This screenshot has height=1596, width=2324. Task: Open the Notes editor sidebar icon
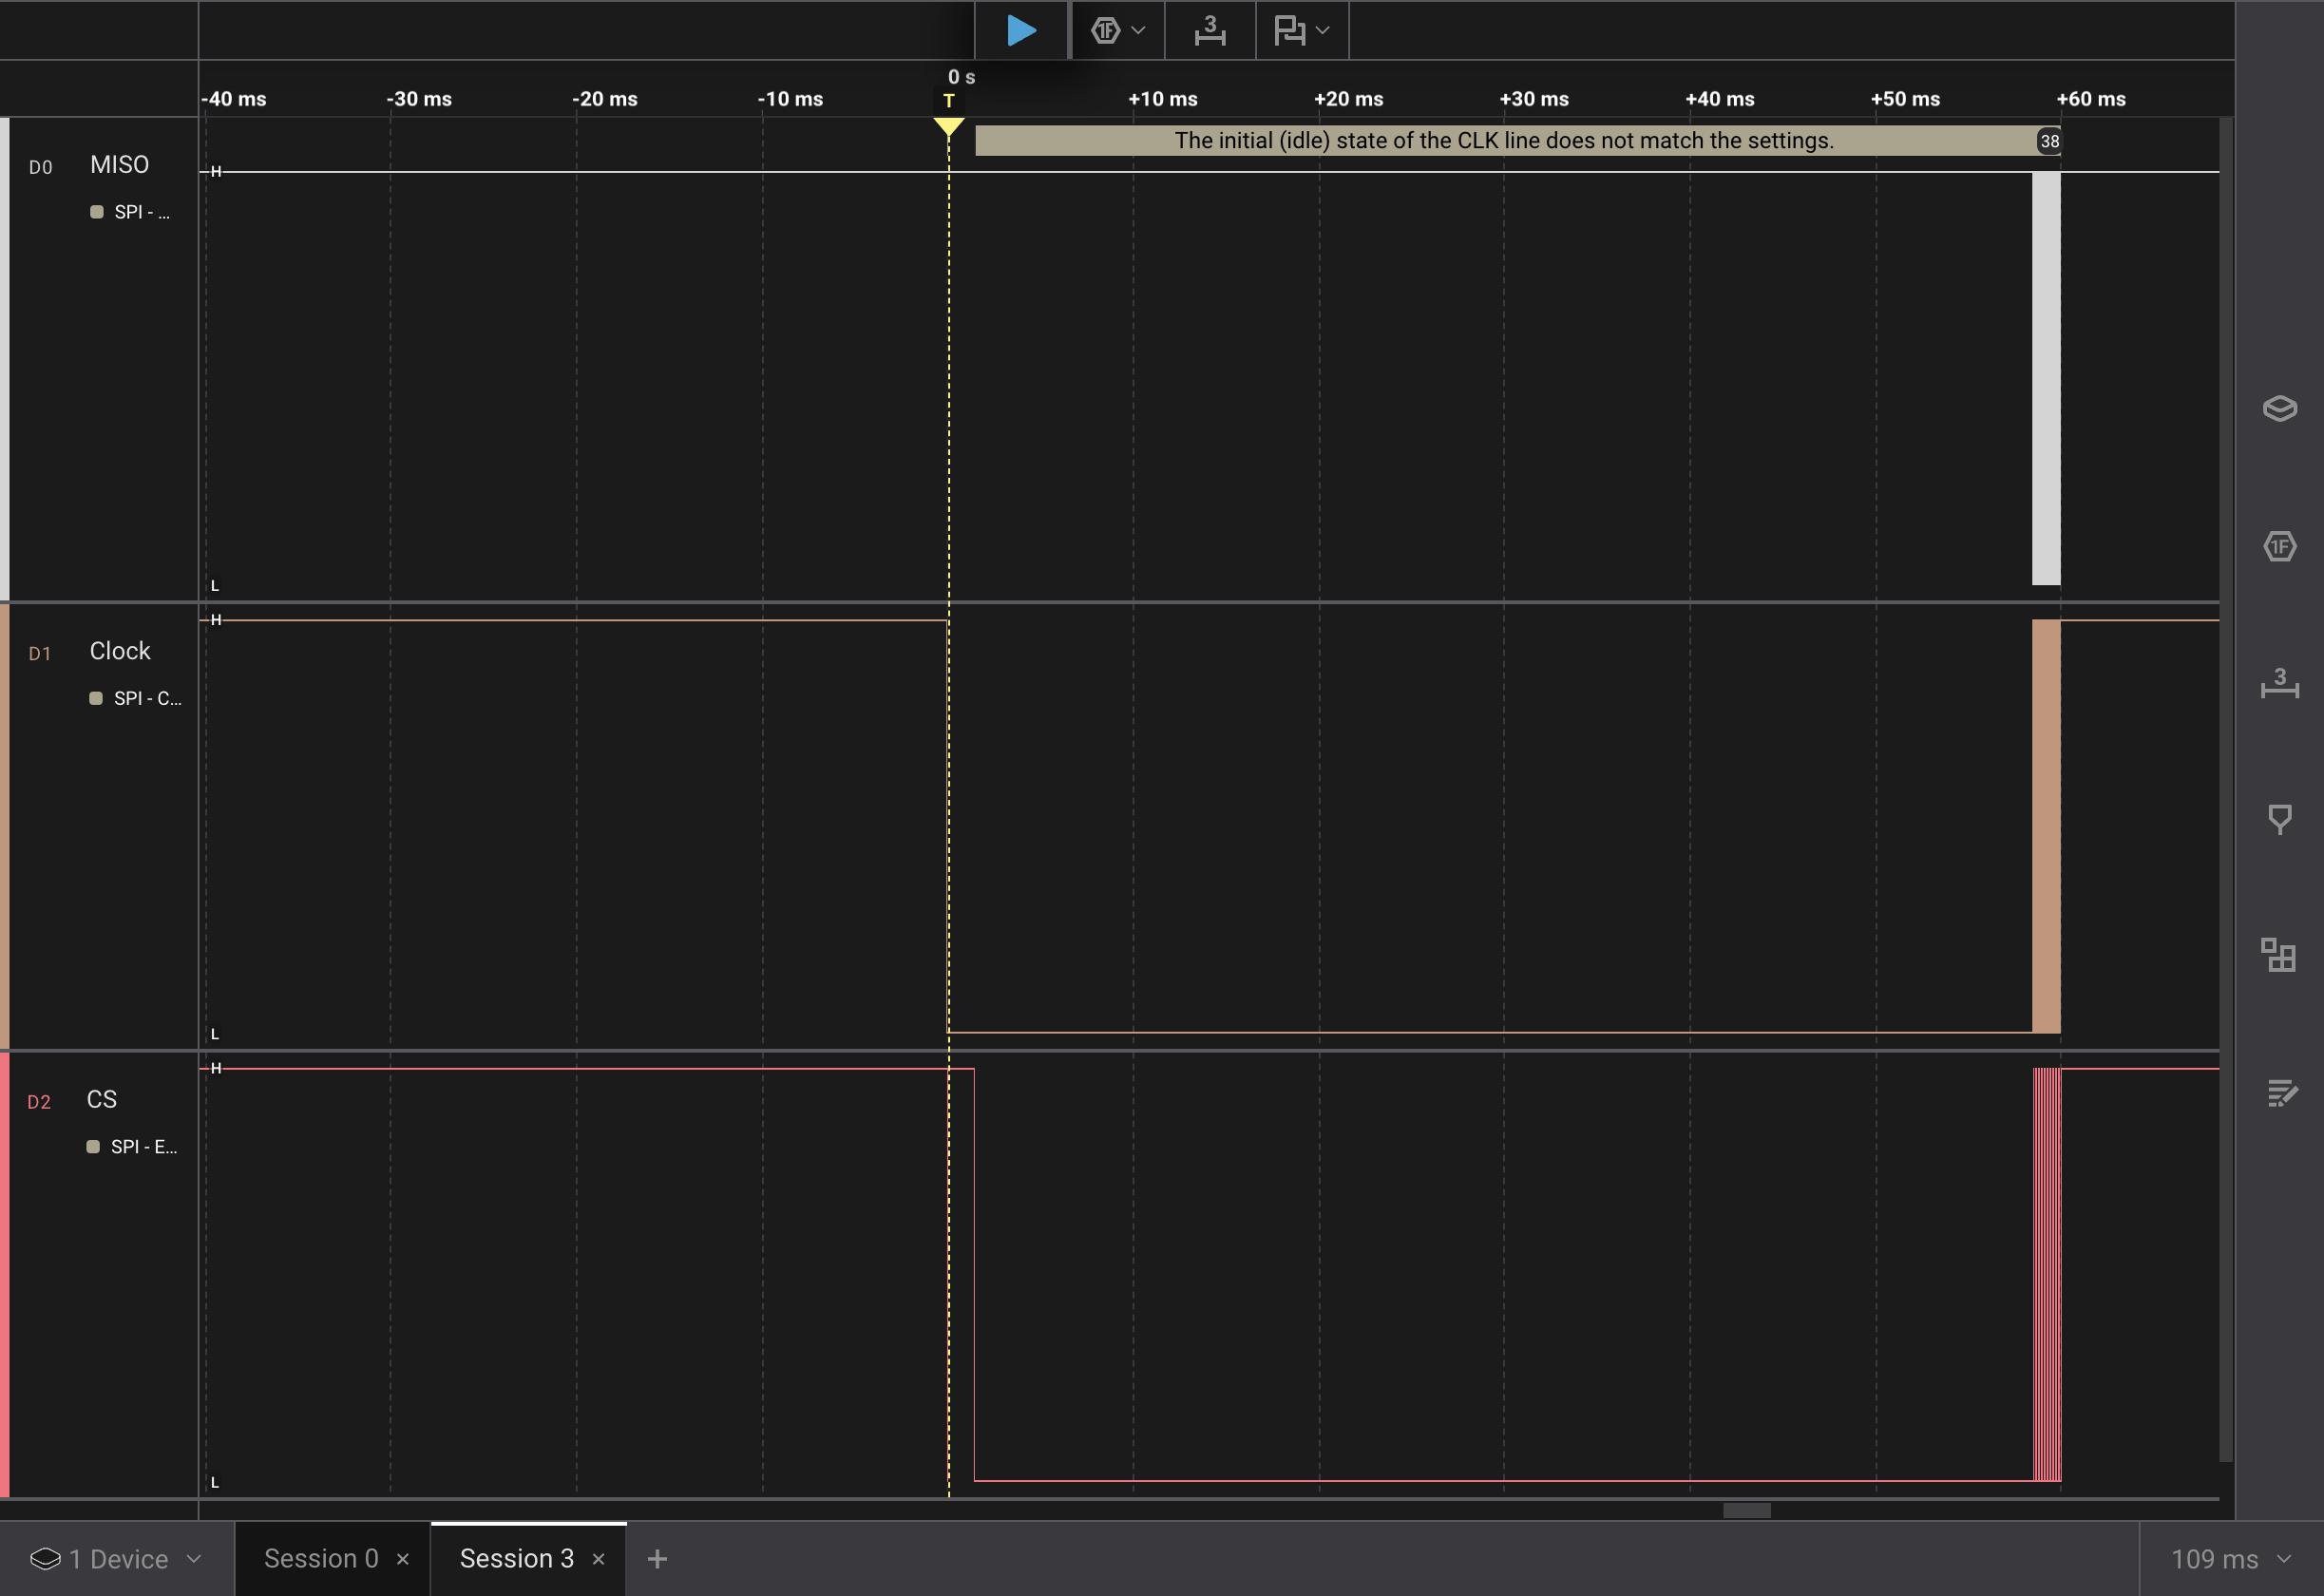click(x=2279, y=1093)
